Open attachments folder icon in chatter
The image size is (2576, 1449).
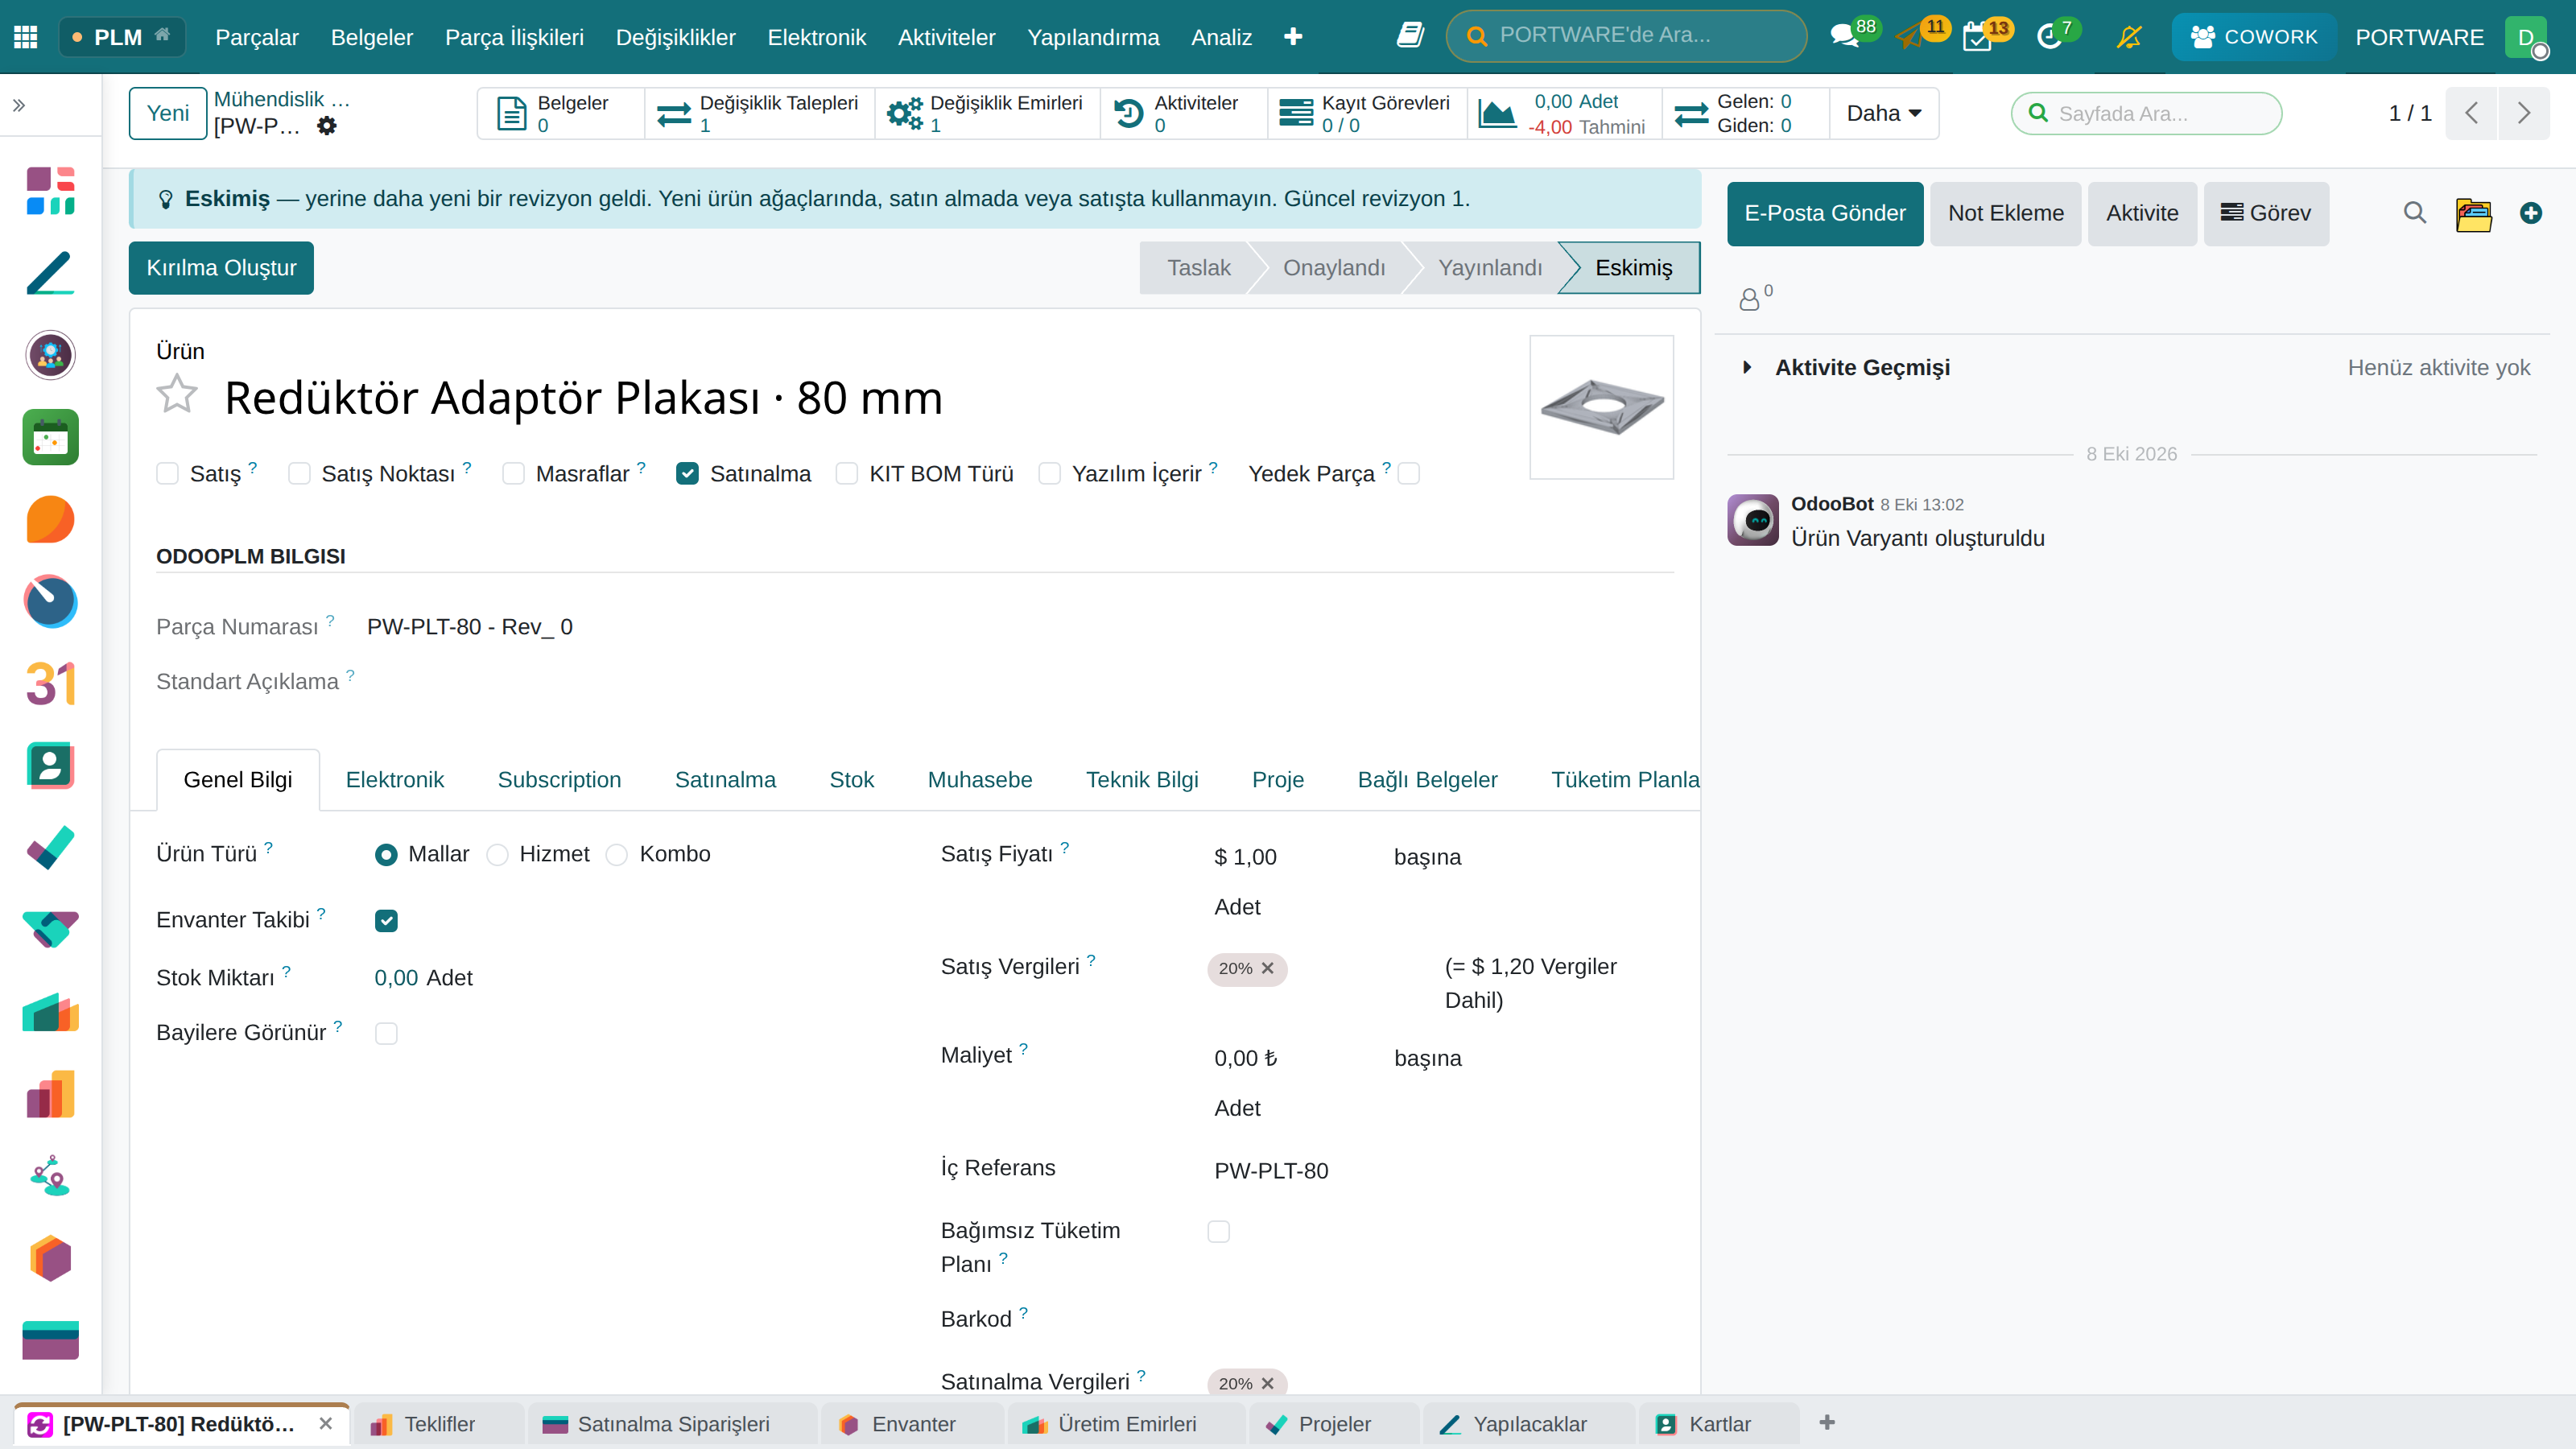click(2473, 214)
